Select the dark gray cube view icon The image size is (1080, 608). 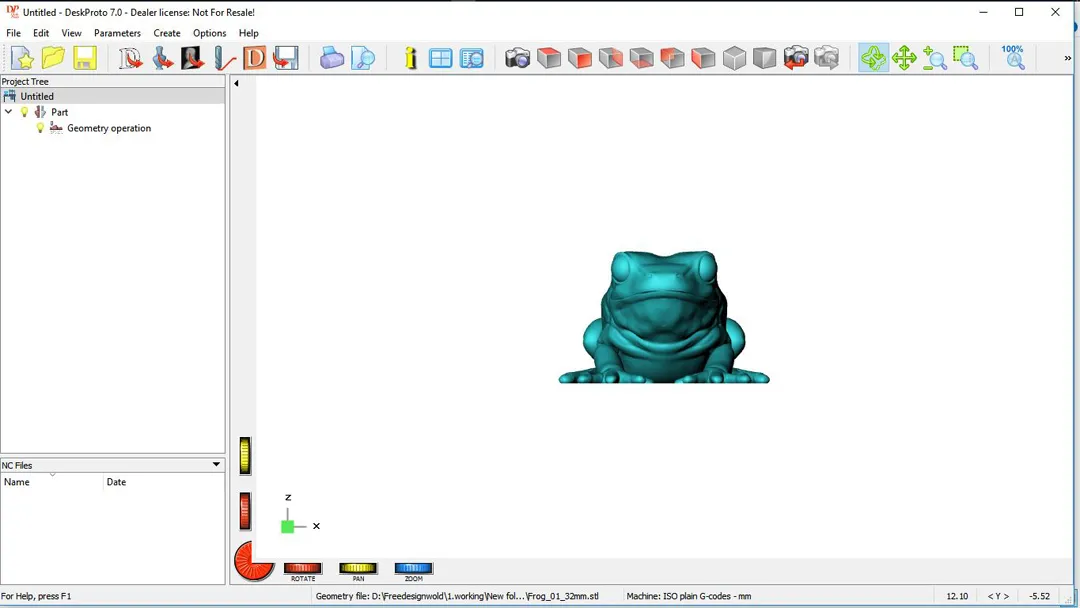coord(765,58)
